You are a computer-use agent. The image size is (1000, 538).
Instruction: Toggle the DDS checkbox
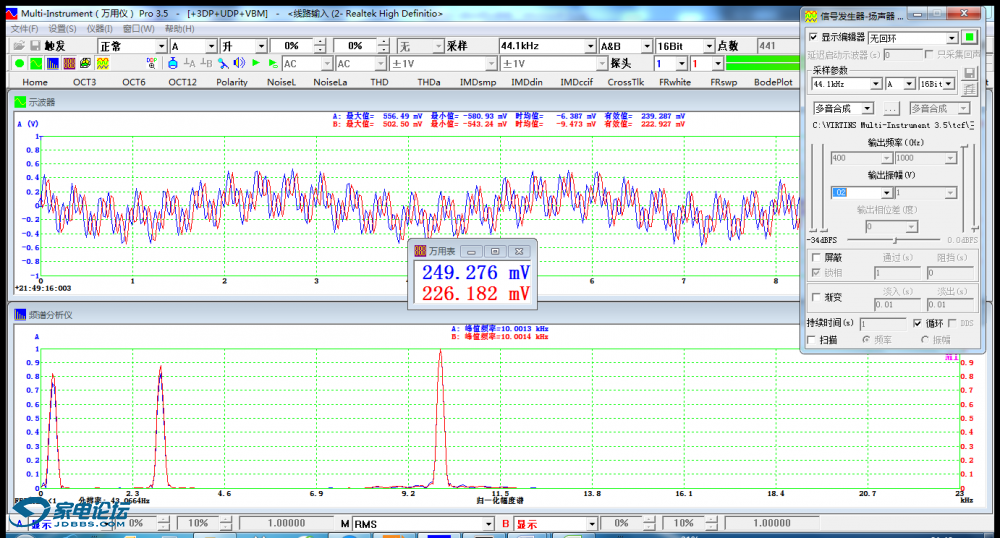click(x=952, y=323)
